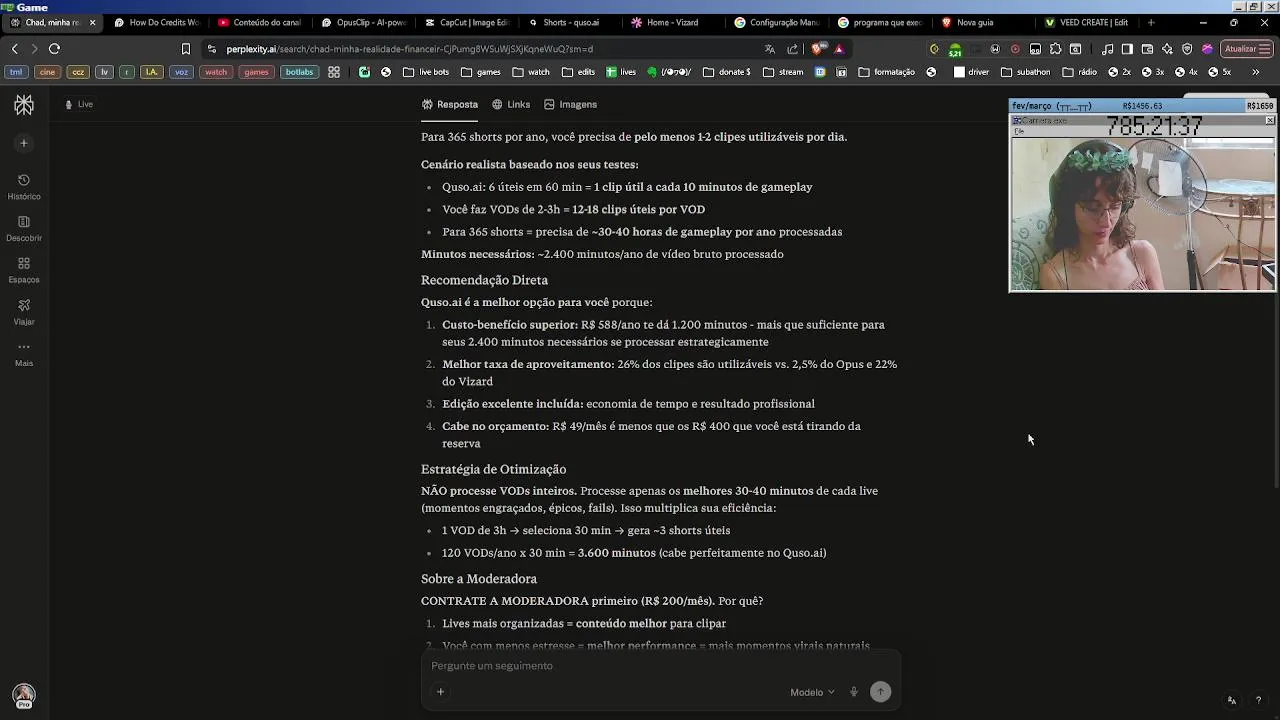Open Histórico in the sidebar
The height and width of the screenshot is (720, 1280).
[x=24, y=186]
